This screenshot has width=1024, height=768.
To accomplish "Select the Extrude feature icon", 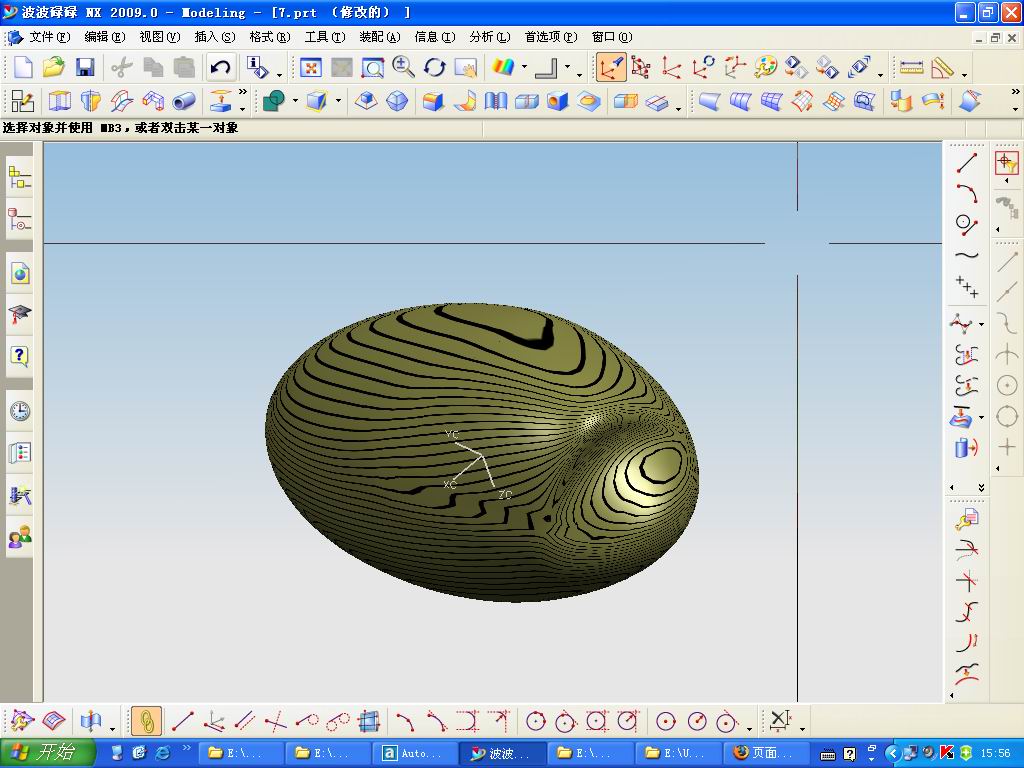I will 59,101.
